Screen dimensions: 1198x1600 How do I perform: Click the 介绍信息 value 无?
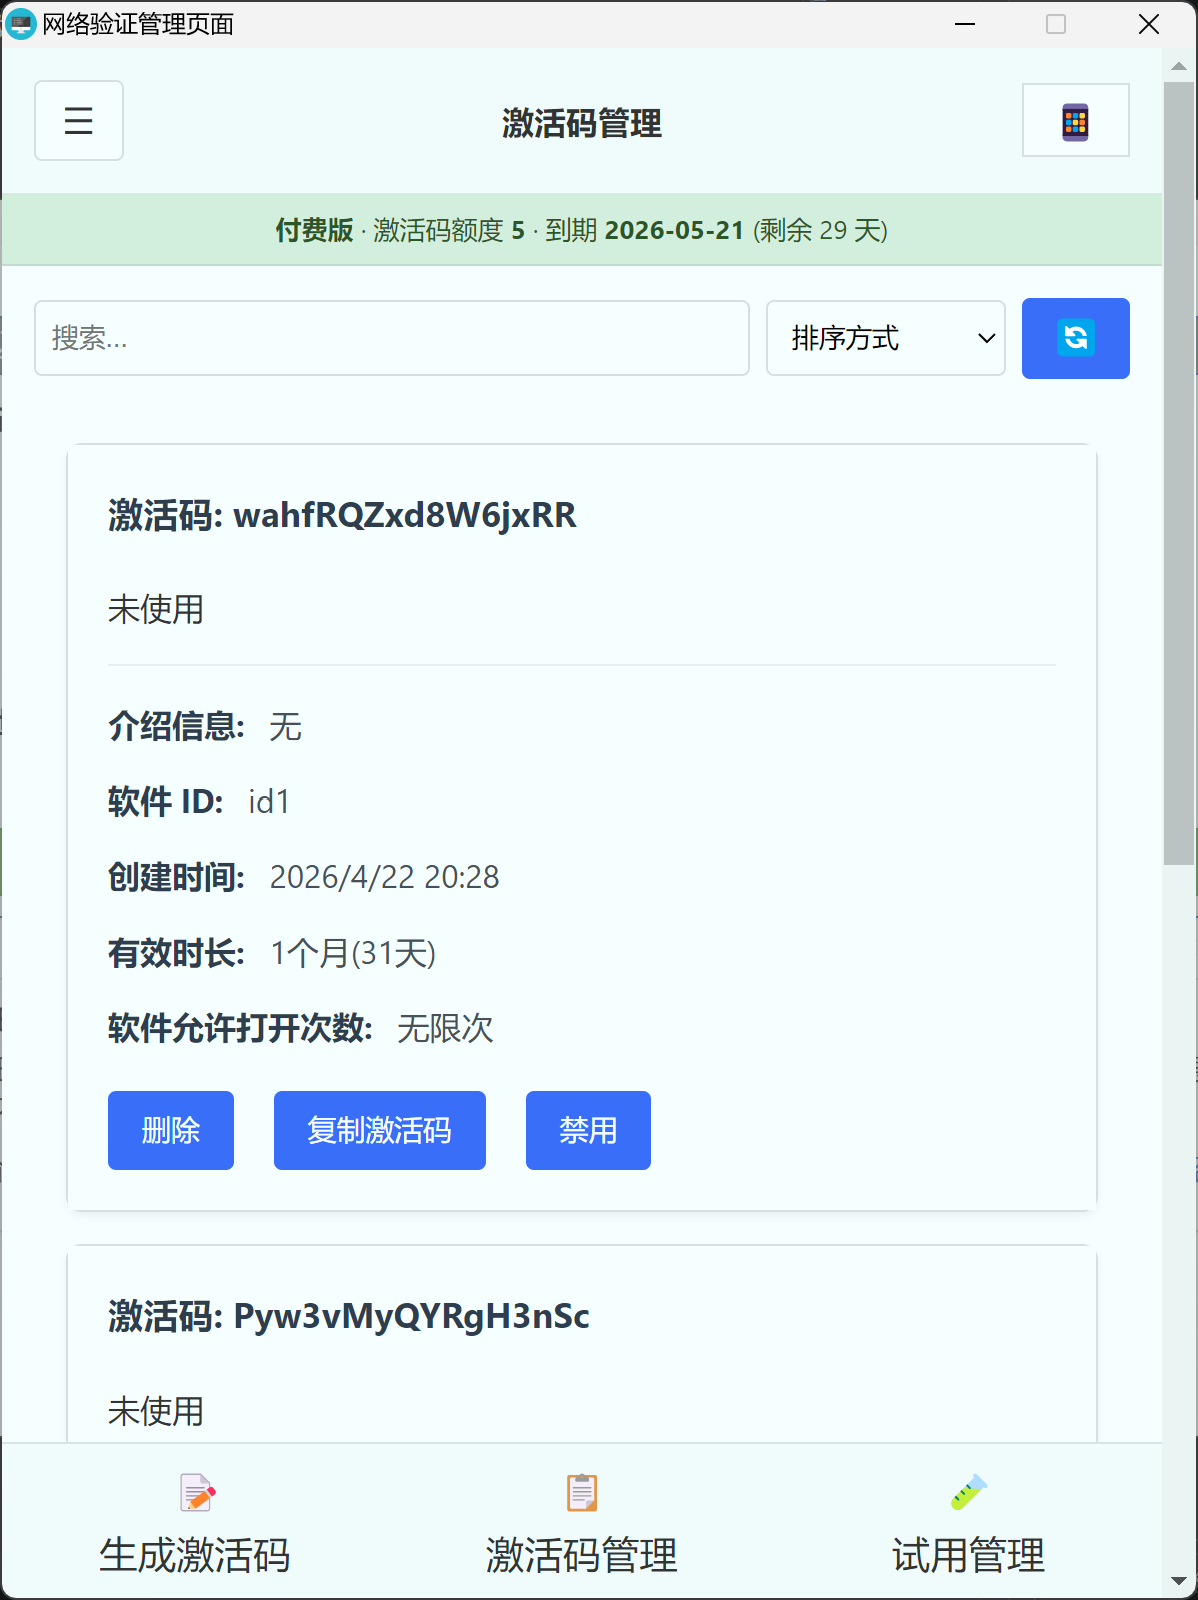pos(285,727)
